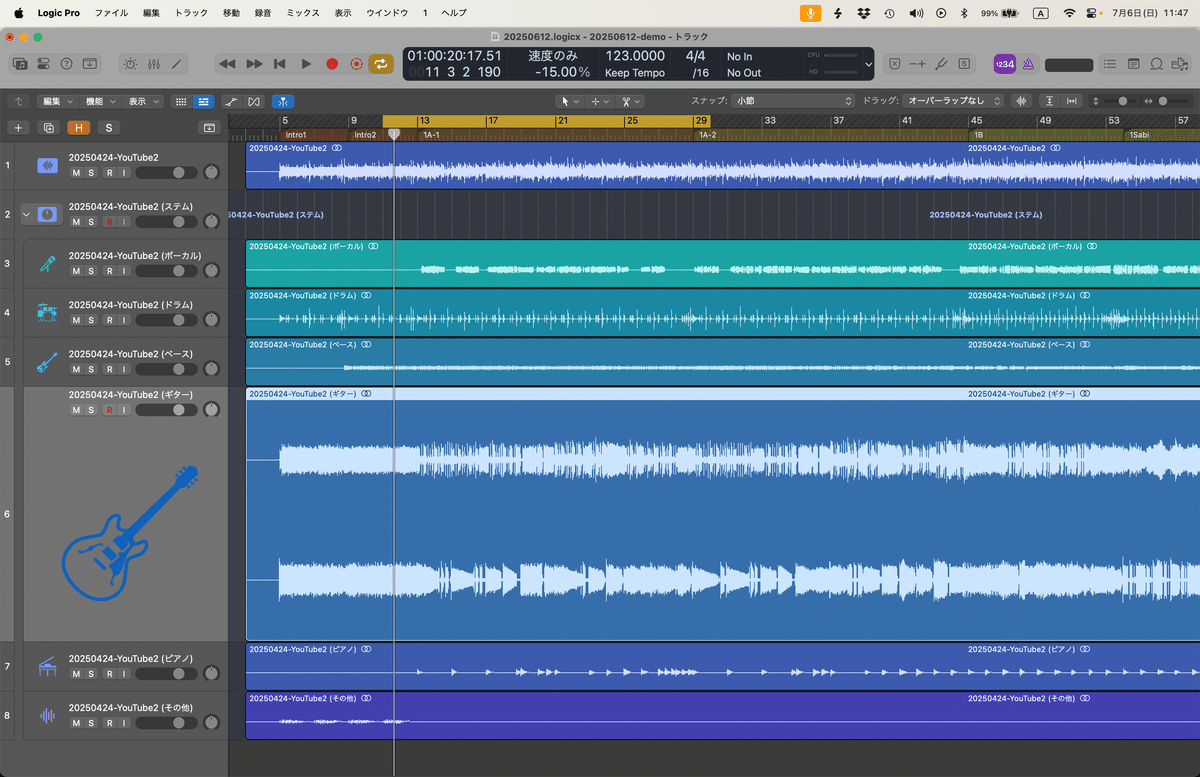
Task: Enable Flex editing mode in the tracks toolbar
Action: coord(284,101)
